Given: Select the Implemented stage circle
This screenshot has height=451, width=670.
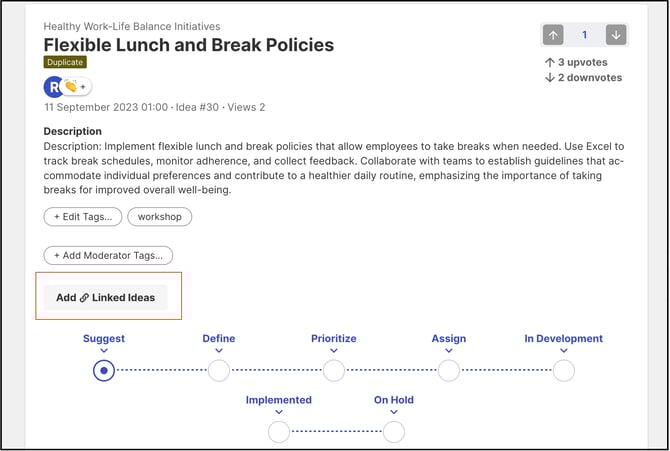Looking at the screenshot, I should [x=279, y=432].
